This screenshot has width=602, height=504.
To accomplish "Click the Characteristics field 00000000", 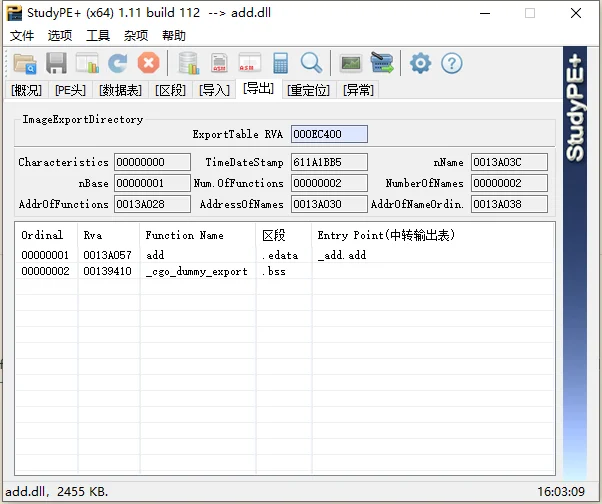I will pos(152,162).
